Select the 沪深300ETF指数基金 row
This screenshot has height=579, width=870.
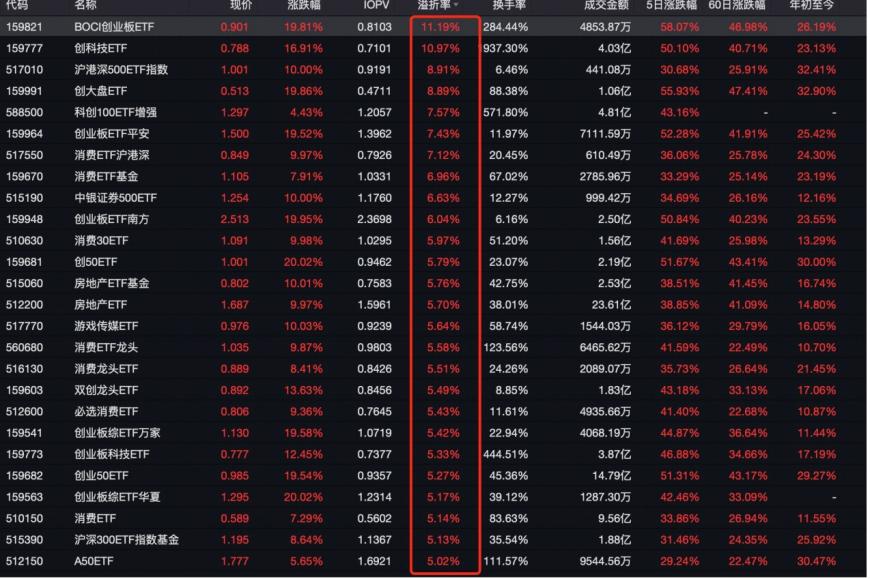pyautogui.click(x=433, y=540)
